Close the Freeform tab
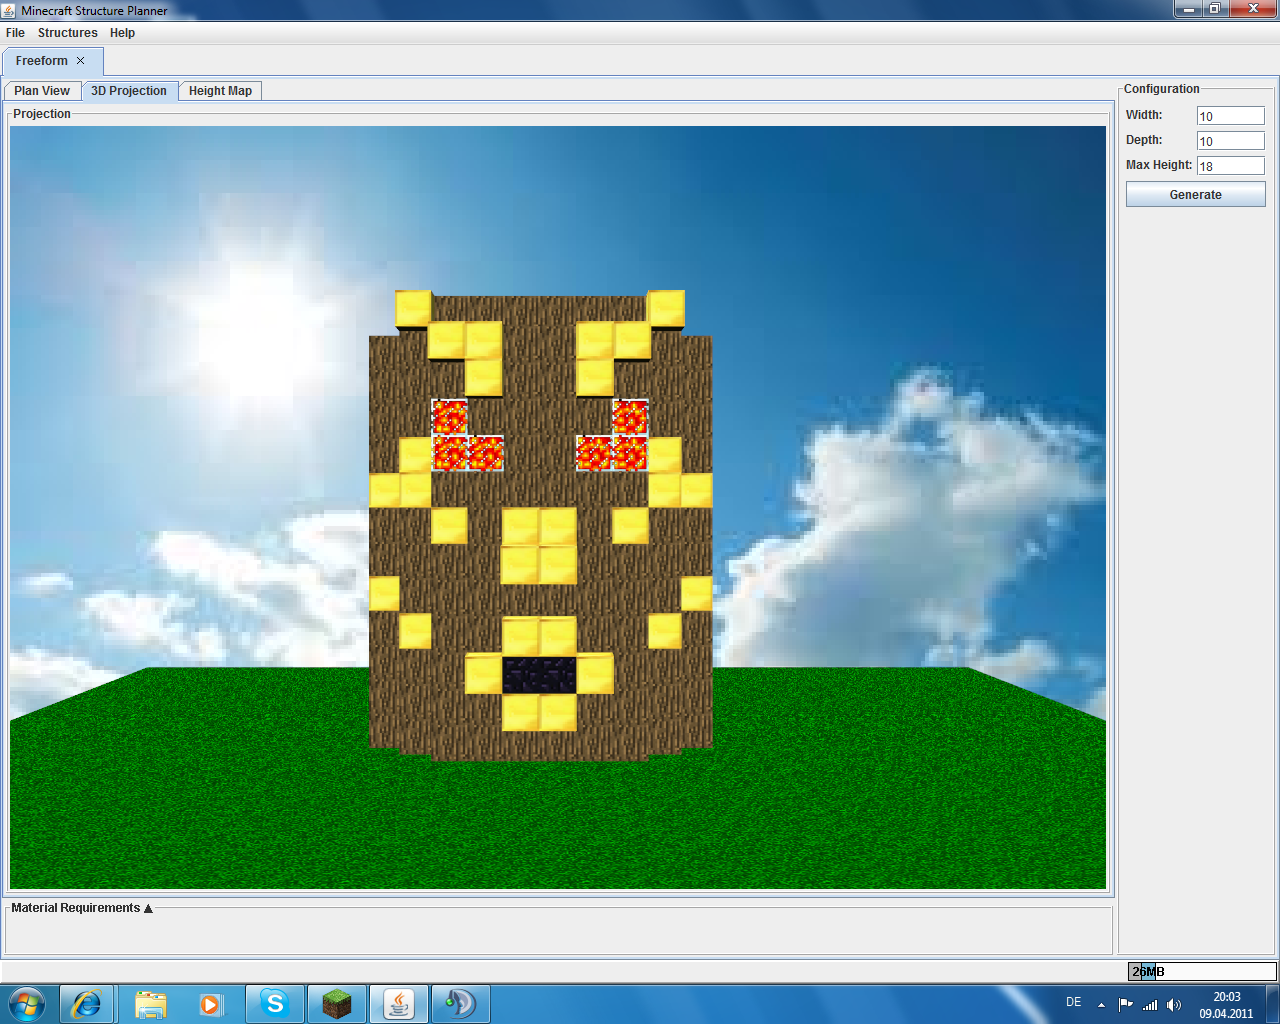Viewport: 1281px width, 1024px height. [81, 61]
